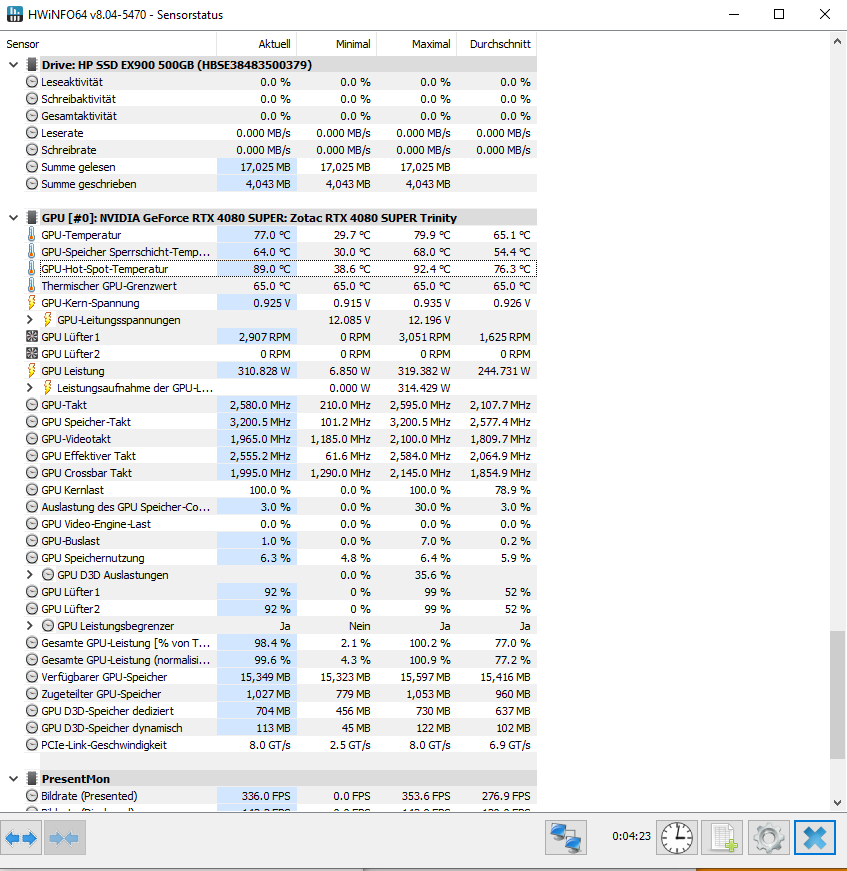Viewport: 847px width, 871px height.
Task: Click the 92.4 °C hot-spot maximum value
Action: click(432, 269)
